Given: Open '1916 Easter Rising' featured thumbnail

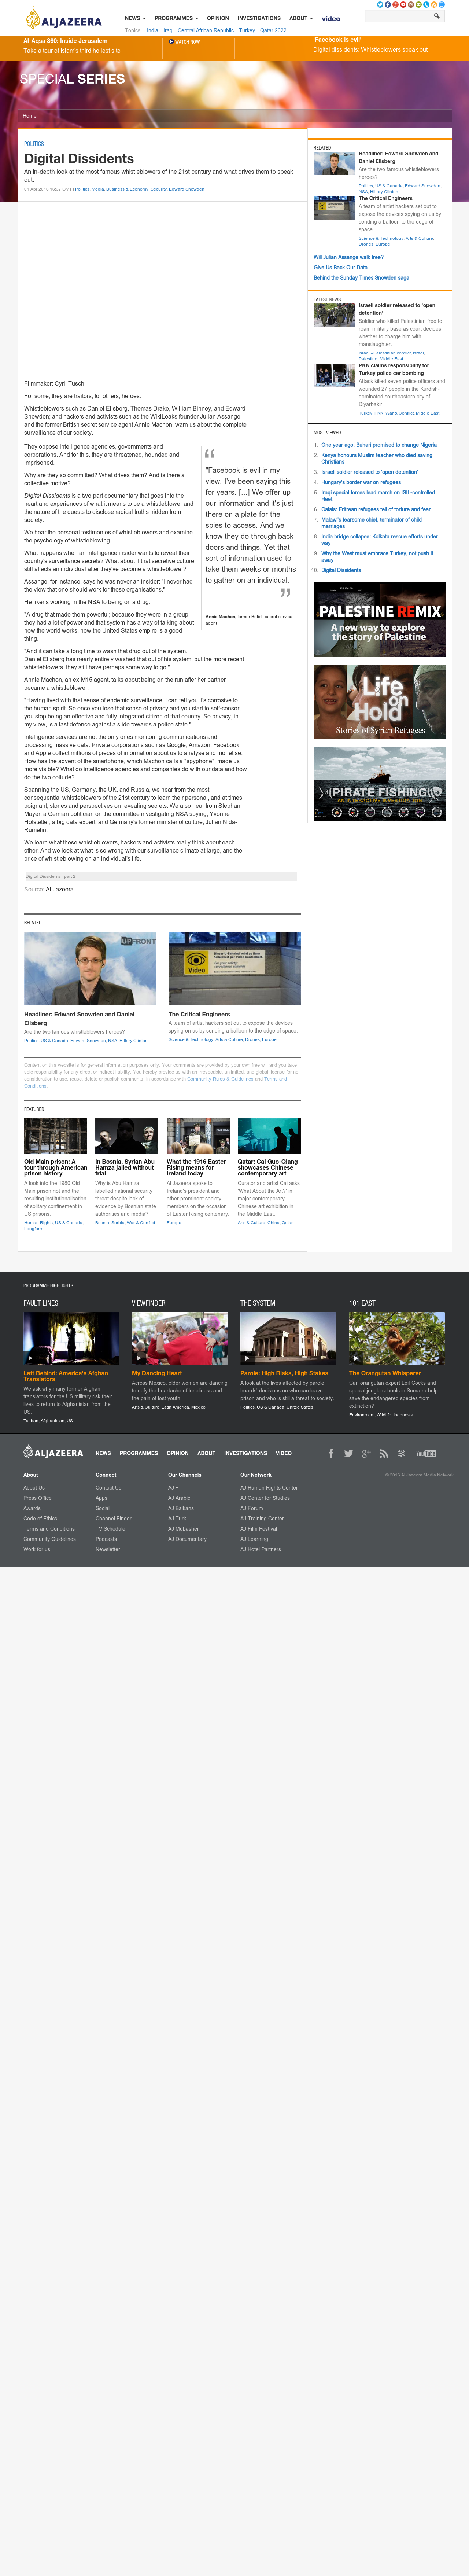Looking at the screenshot, I should pyautogui.click(x=198, y=1136).
